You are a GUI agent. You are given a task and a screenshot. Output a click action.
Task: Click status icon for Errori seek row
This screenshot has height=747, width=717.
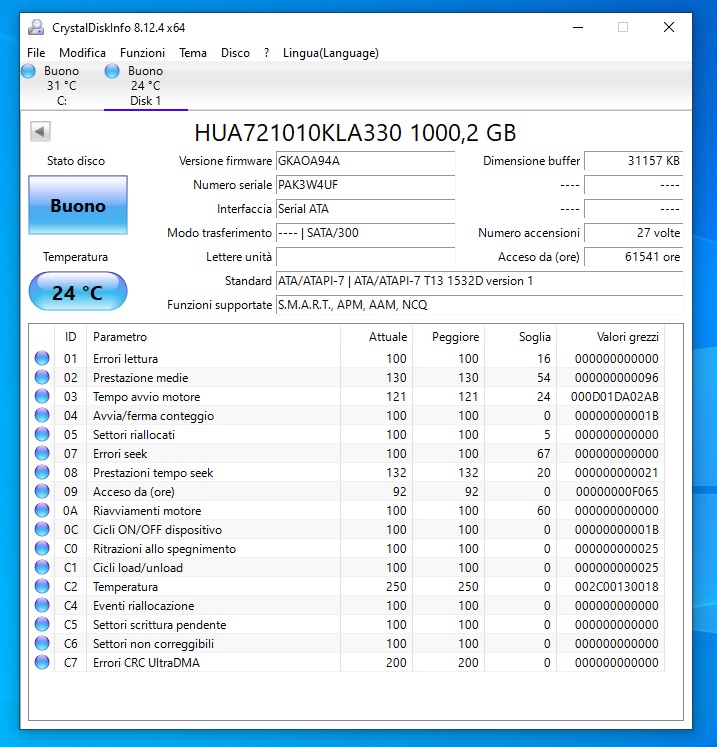tap(42, 454)
